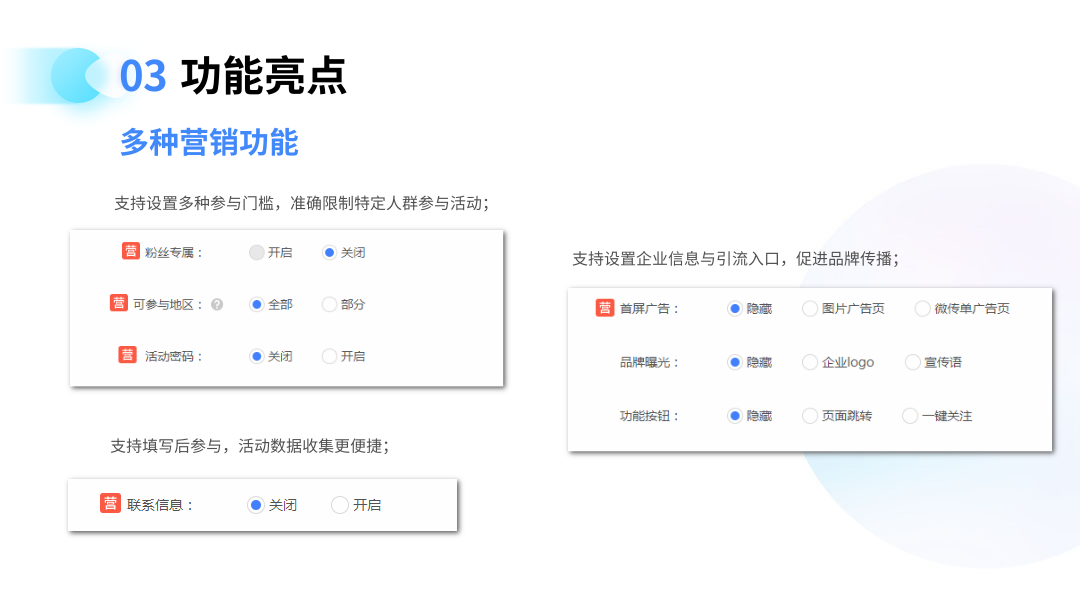
Task: Click the 首屏广告 label
Action: point(649,309)
